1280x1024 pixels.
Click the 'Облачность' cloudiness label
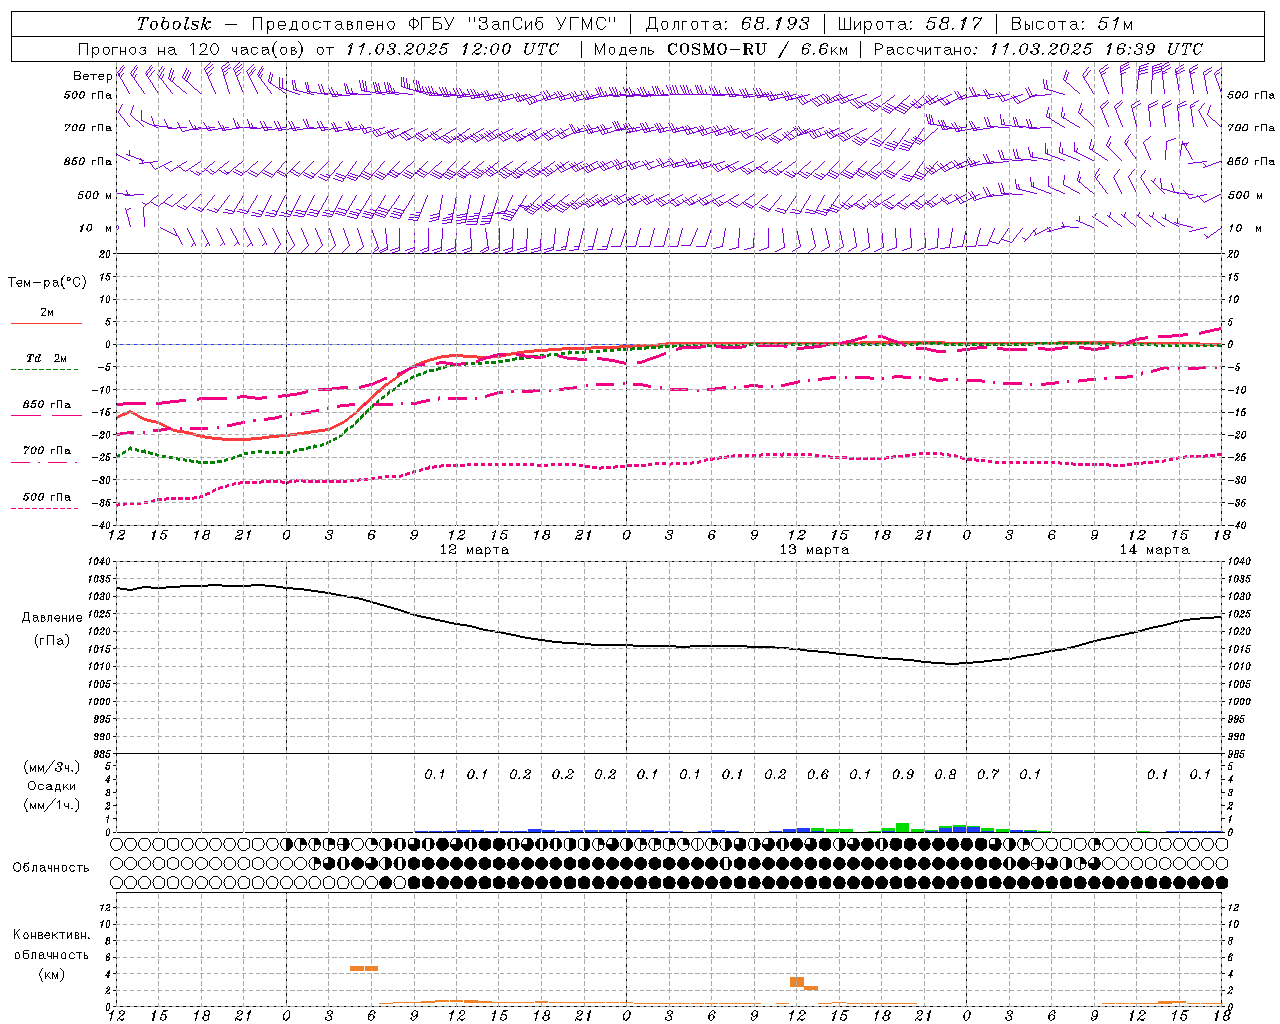(51, 867)
